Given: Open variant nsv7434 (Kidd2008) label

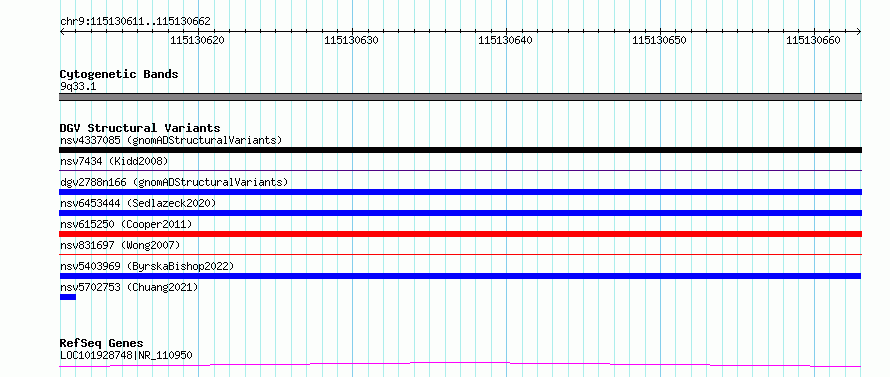Looking at the screenshot, I should point(114,161).
